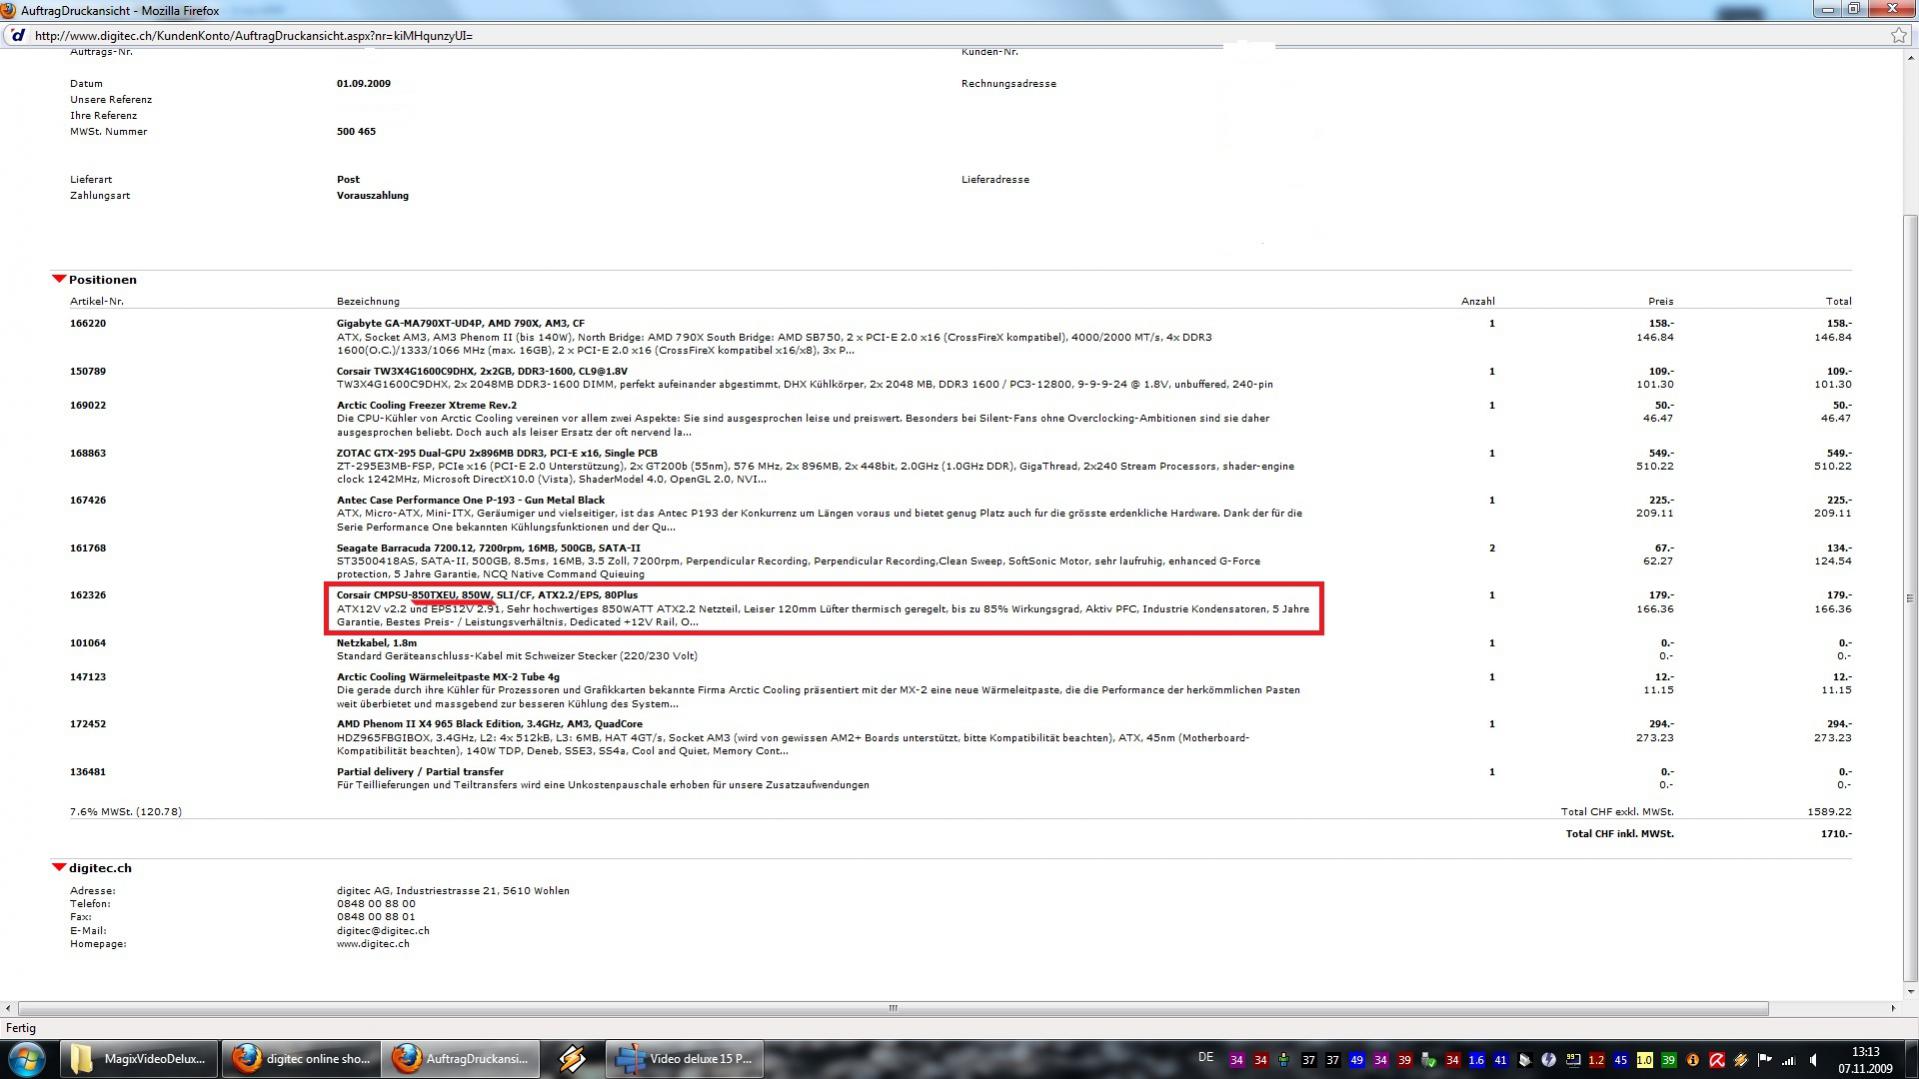The image size is (1919, 1079).
Task: Select Arctic Cooling Wärmeleitpaste MX-2 title
Action: [448, 677]
